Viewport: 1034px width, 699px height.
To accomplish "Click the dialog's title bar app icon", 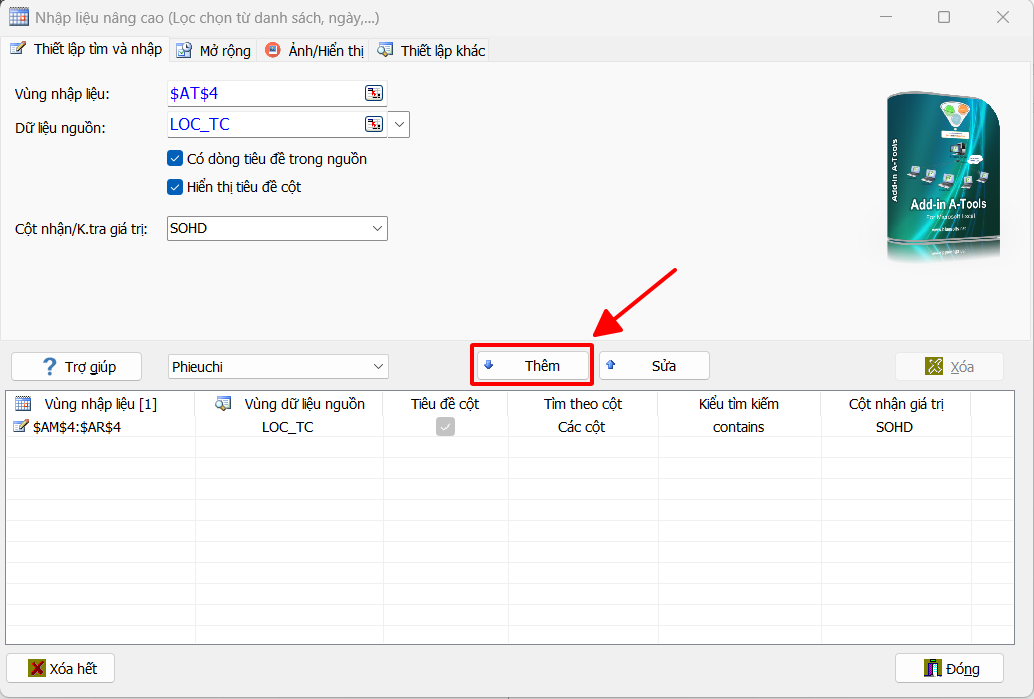I will coord(18,17).
